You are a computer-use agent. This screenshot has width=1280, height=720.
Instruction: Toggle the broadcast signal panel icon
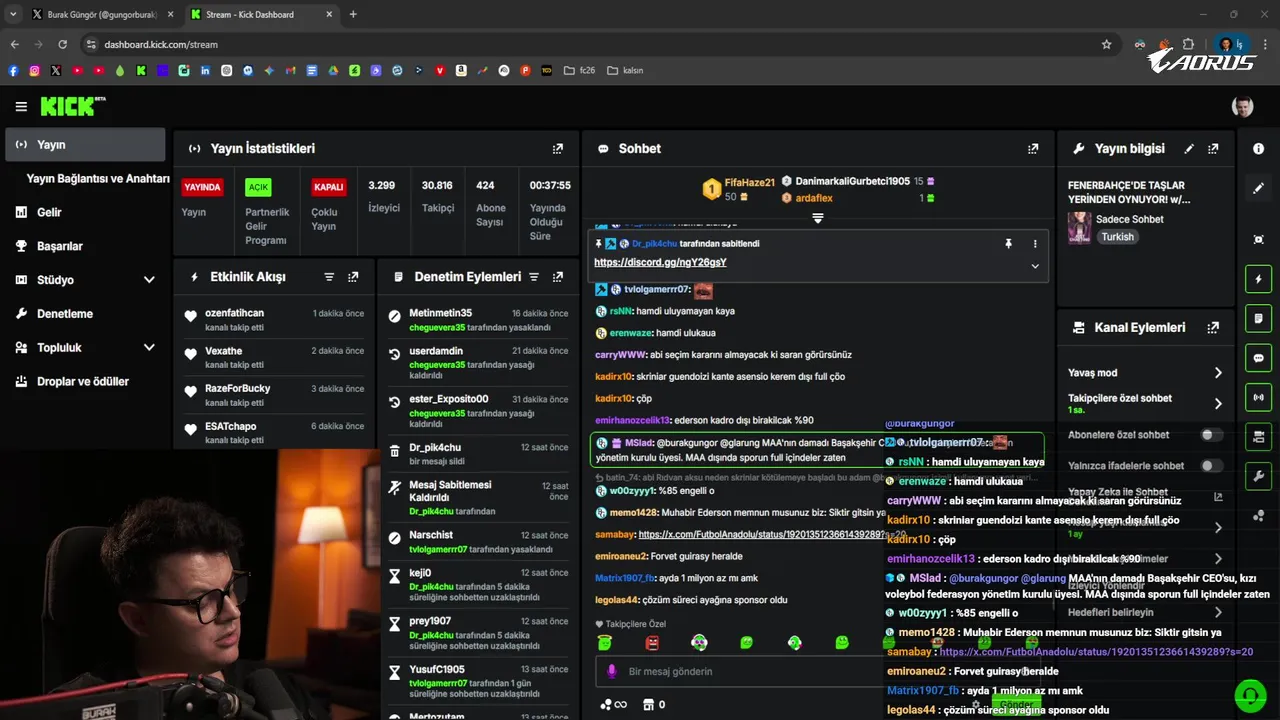[x=1258, y=397]
